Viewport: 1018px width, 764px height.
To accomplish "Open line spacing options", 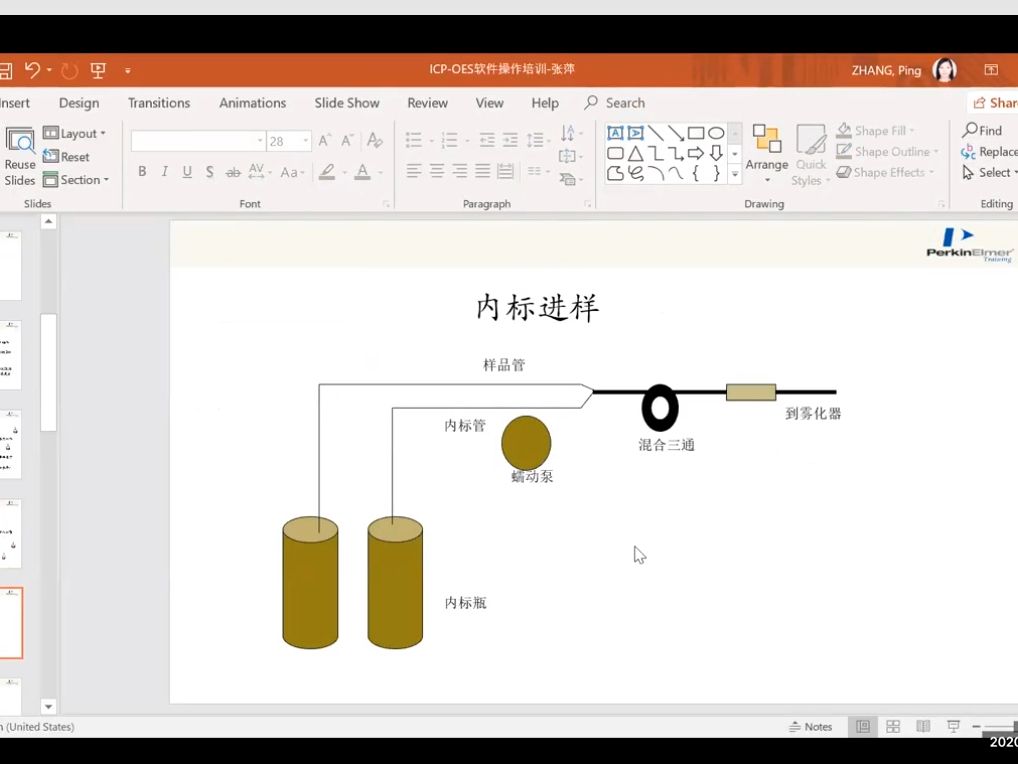I will pyautogui.click(x=538, y=140).
